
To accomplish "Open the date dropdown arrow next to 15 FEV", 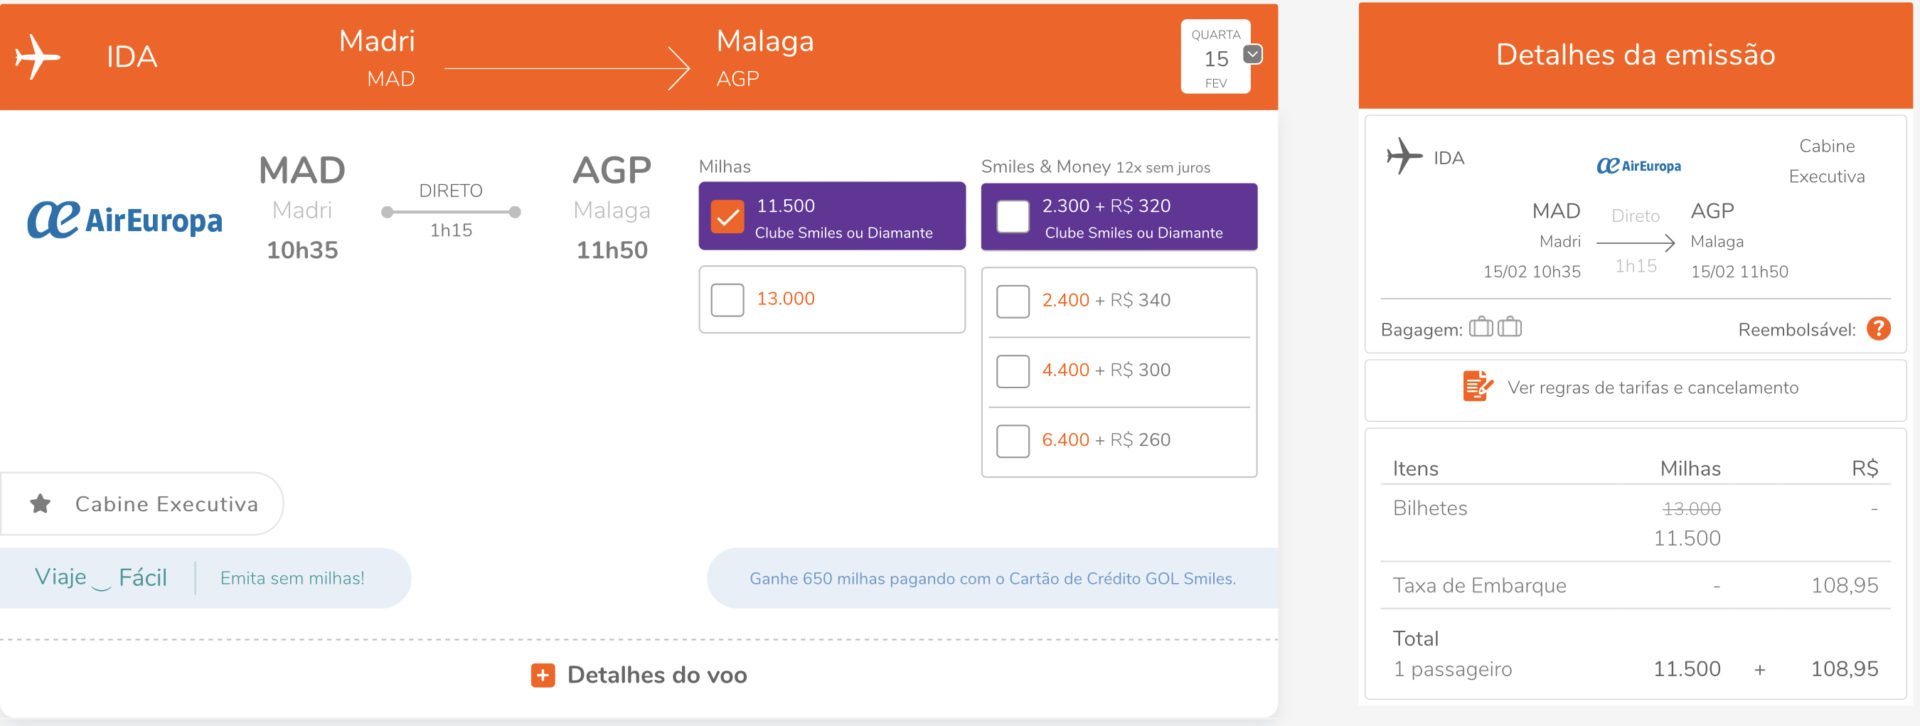I will tap(1253, 54).
